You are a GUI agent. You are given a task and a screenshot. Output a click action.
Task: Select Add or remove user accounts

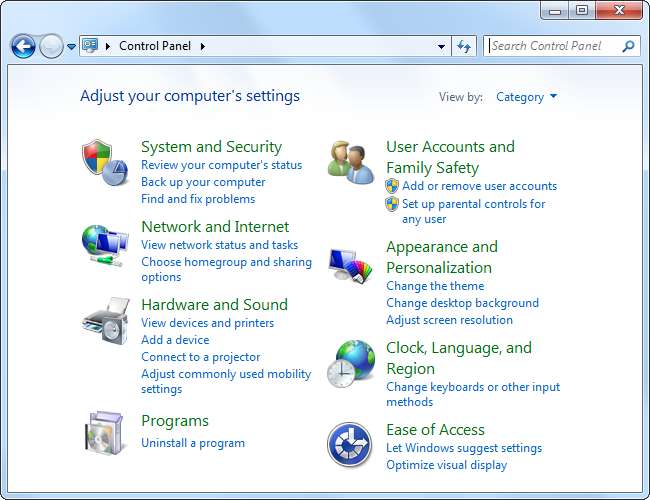(479, 186)
